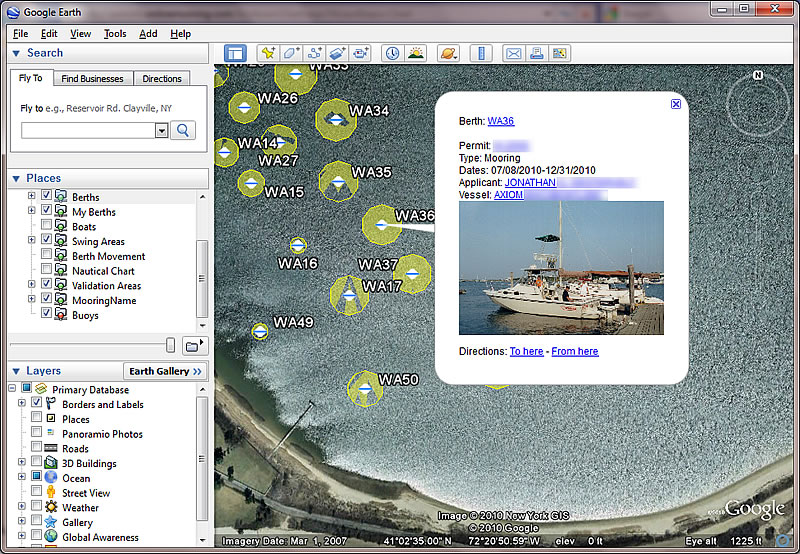Switch to the Find Businesses tab
The width and height of the screenshot is (800, 554).
[x=92, y=79]
